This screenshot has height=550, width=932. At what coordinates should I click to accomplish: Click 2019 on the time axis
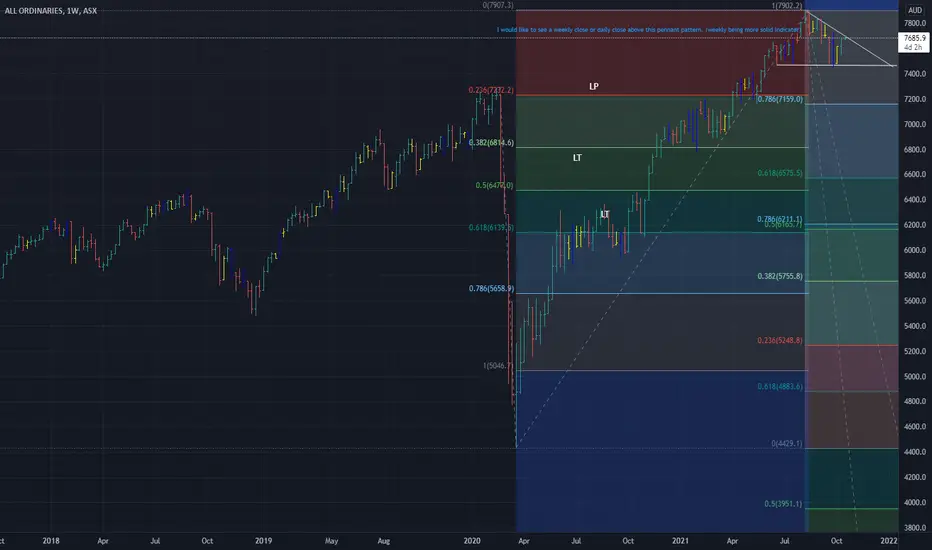263,540
